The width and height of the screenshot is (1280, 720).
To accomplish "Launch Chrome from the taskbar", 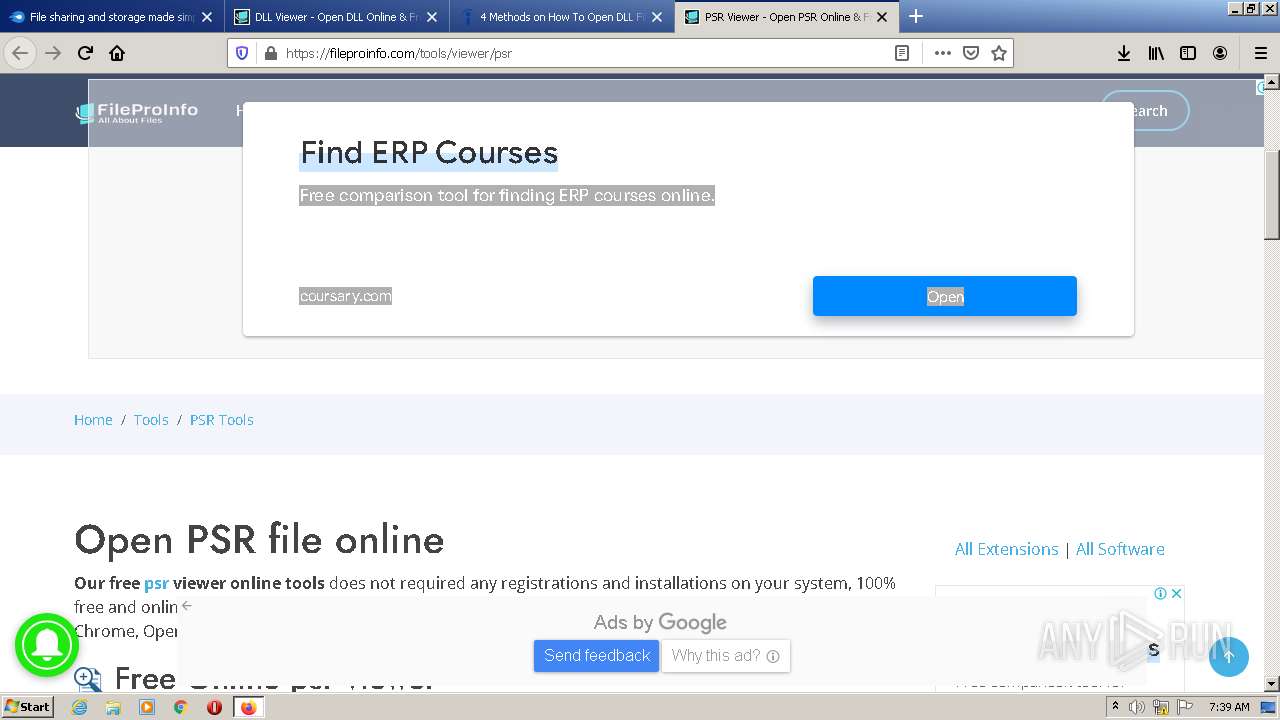I will 180,707.
